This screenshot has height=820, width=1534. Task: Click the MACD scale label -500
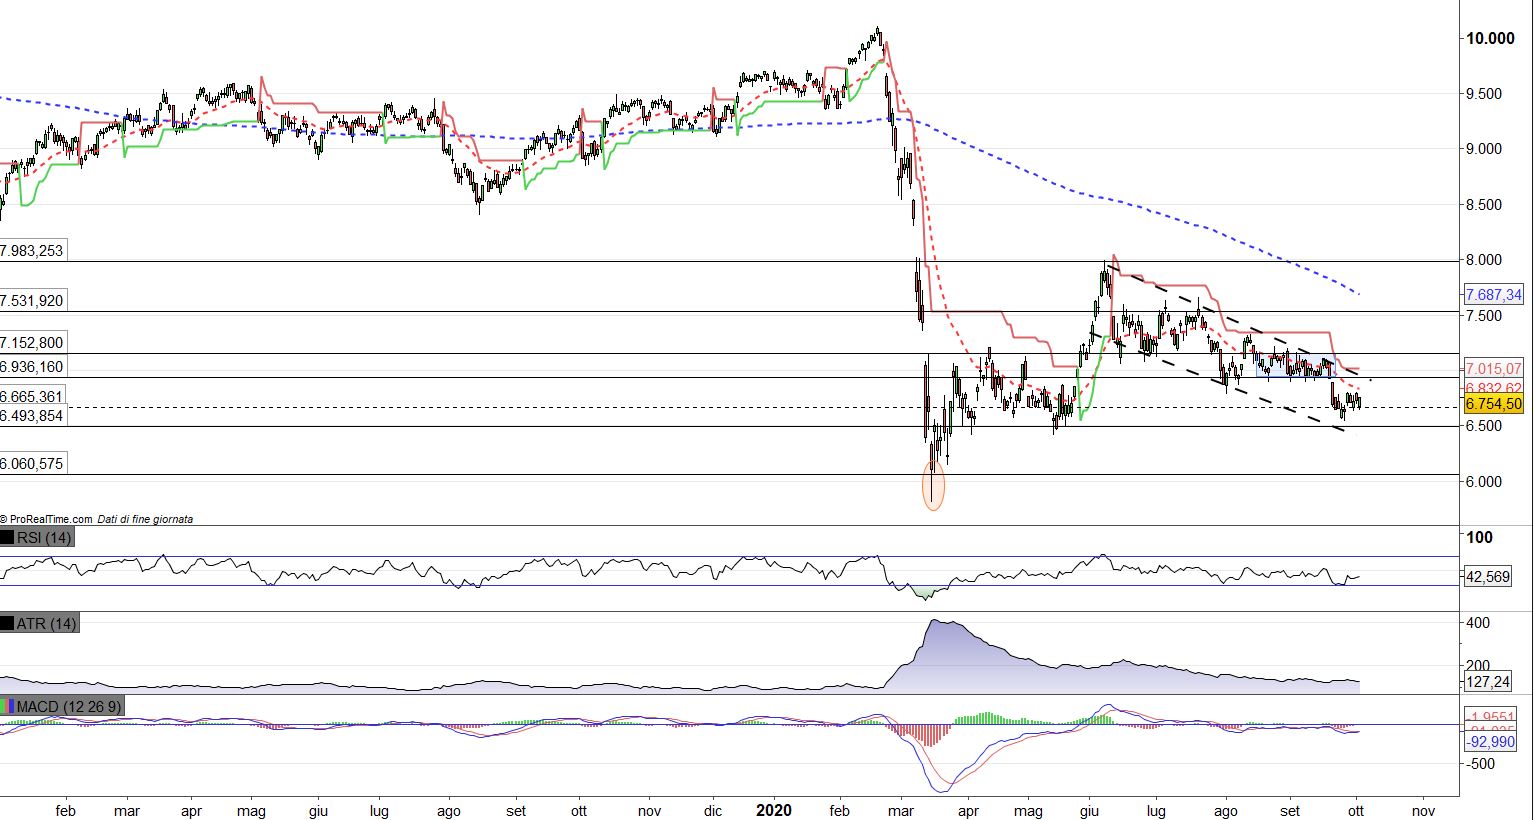[x=1480, y=764]
